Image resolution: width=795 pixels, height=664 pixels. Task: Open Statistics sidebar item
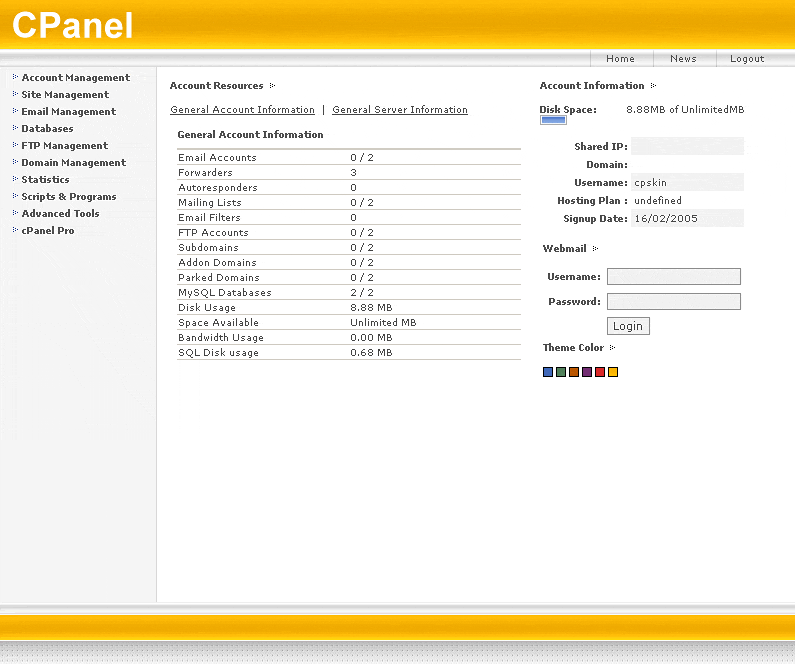[x=45, y=179]
